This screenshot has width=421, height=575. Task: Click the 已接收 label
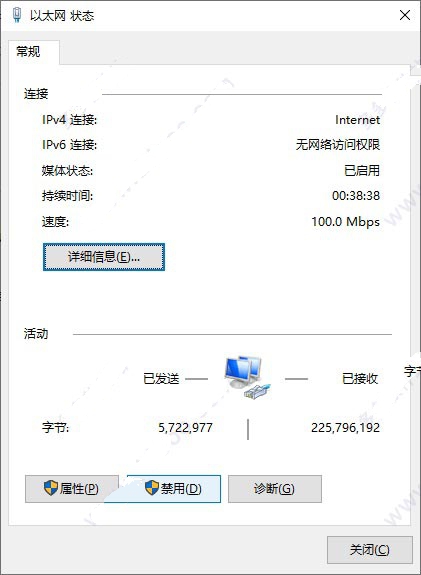click(360, 378)
